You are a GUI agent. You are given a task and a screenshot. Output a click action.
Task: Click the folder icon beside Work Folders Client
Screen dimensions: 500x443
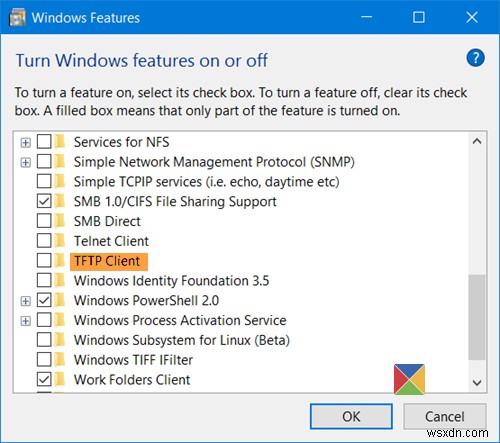point(60,379)
